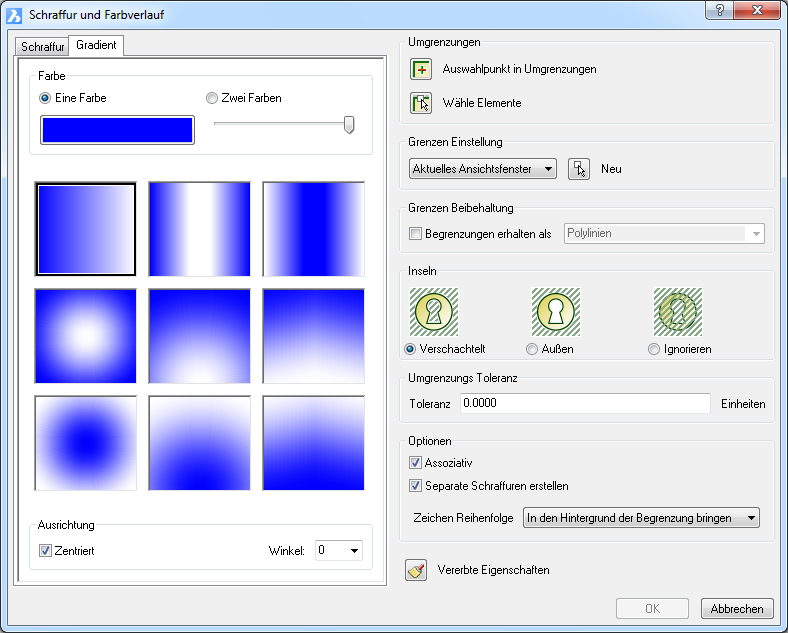Click the Wähle Elemente icon
The width and height of the screenshot is (788, 633).
[420, 103]
